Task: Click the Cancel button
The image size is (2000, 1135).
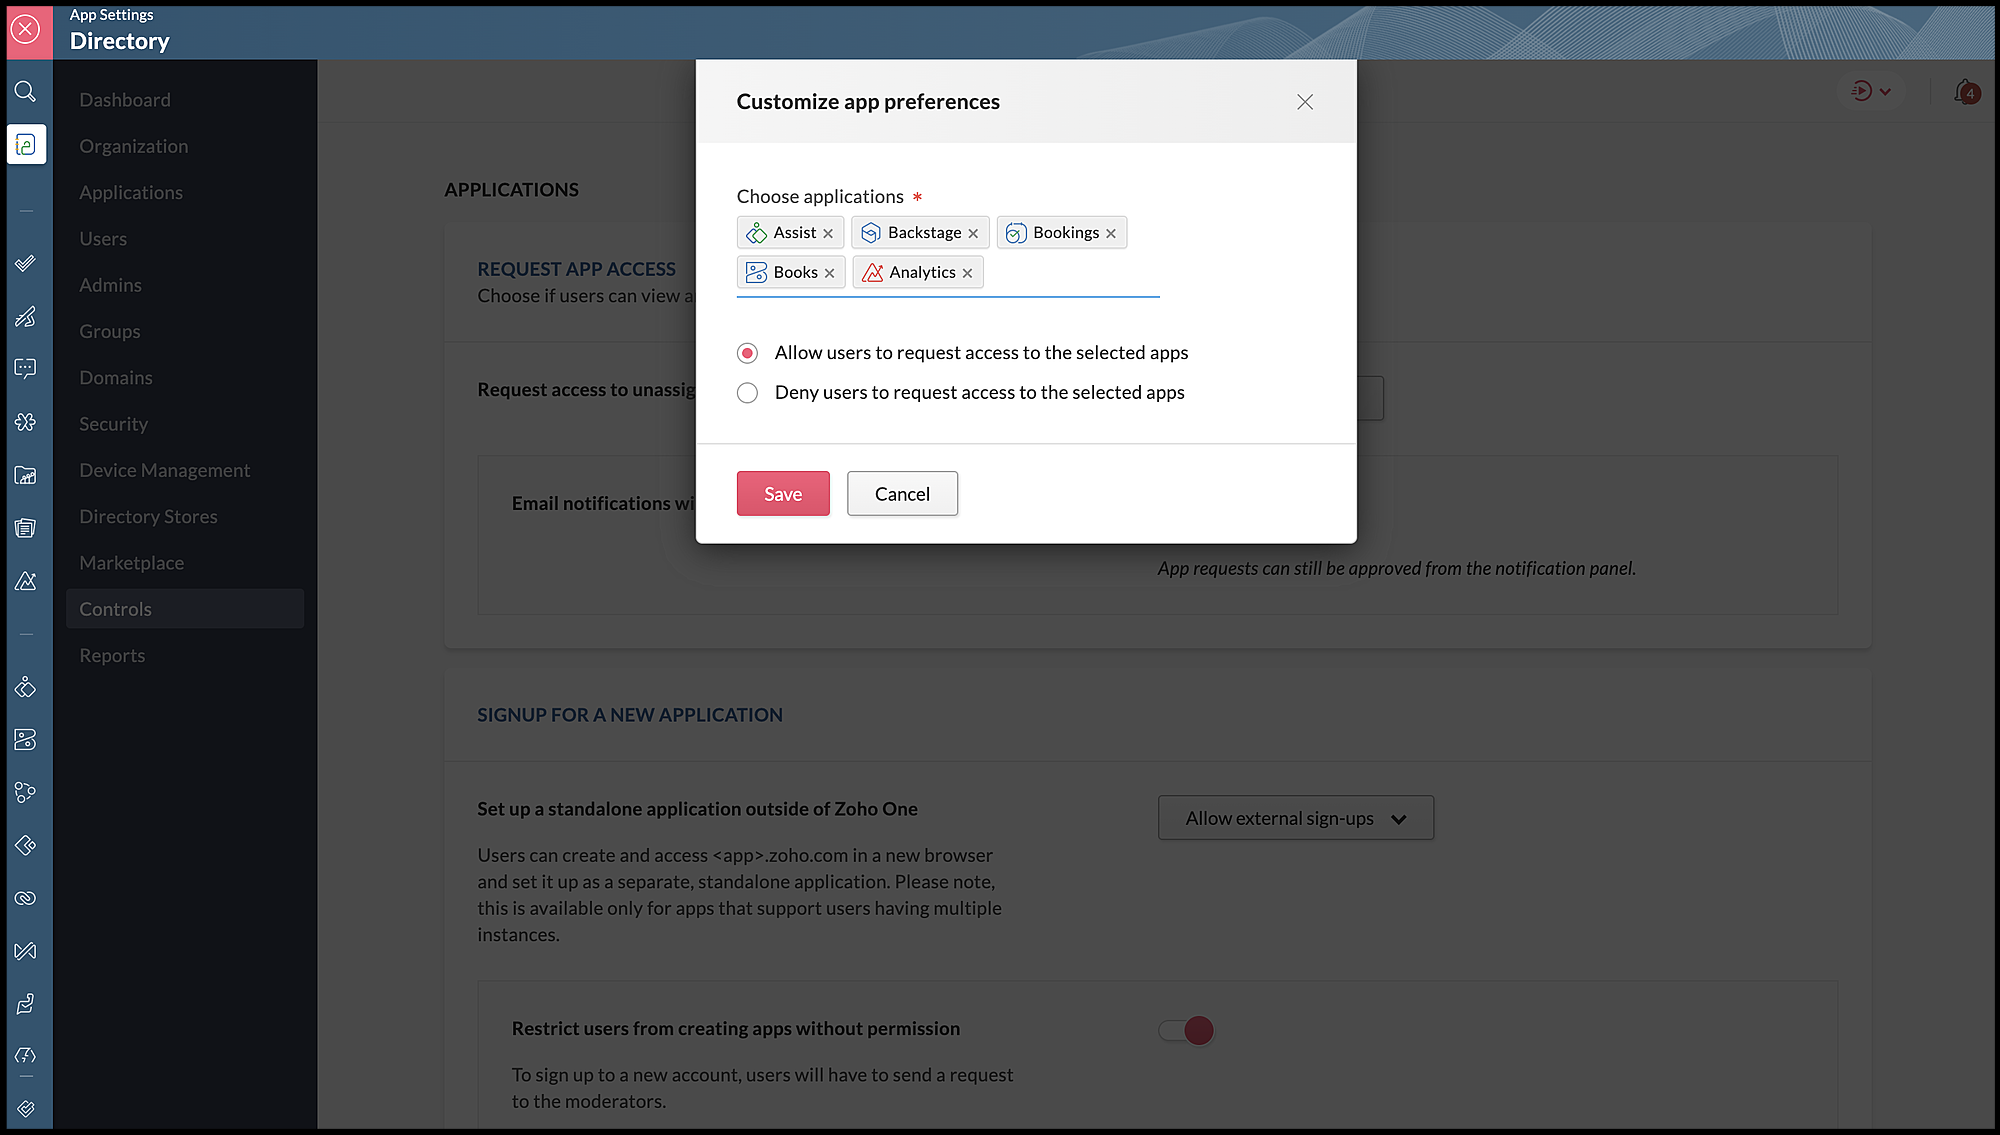Action: pyautogui.click(x=902, y=494)
